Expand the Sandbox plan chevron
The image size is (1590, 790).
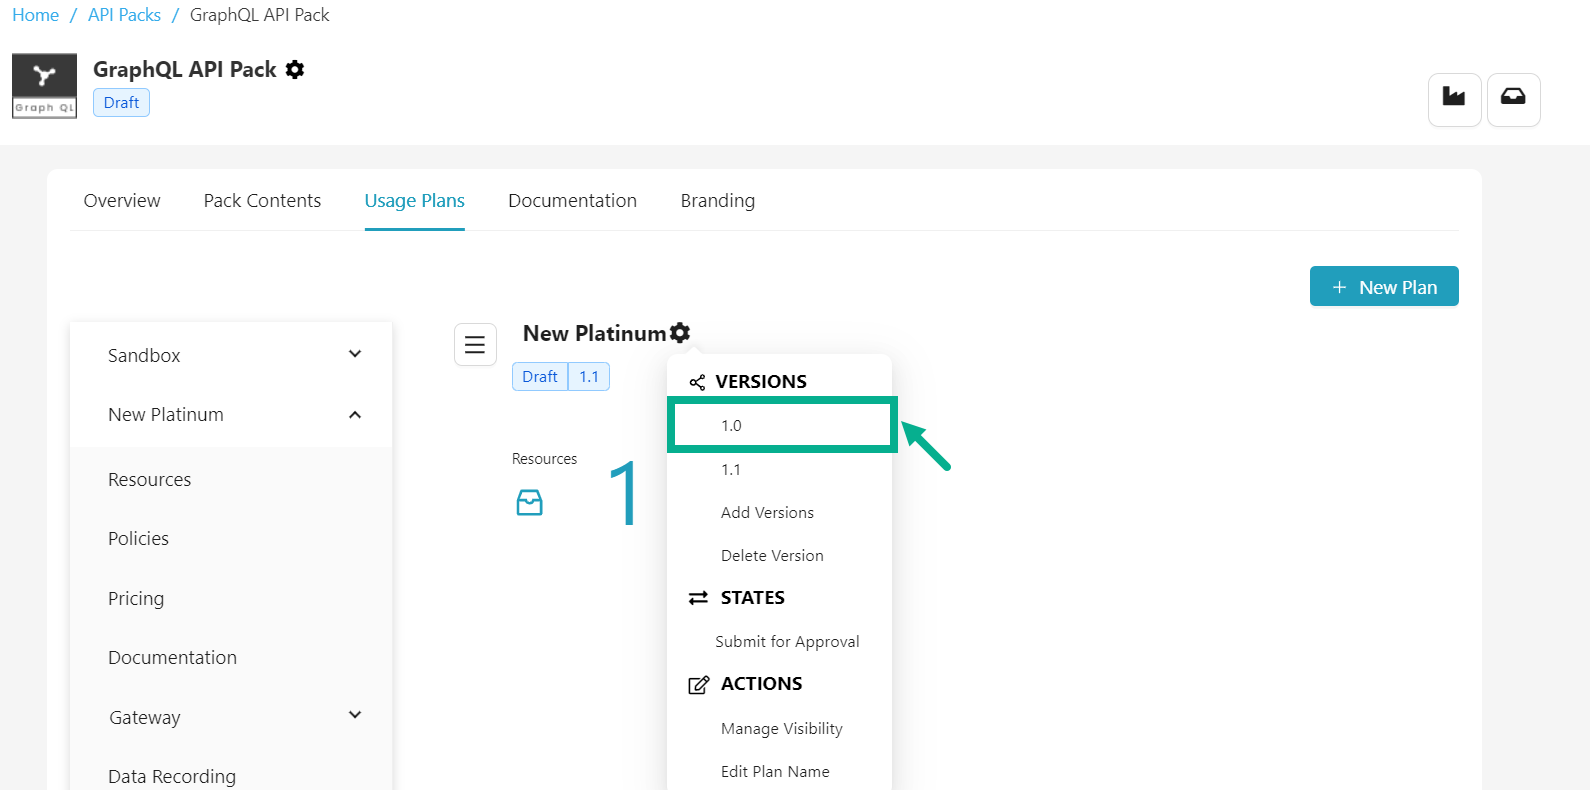pyautogui.click(x=355, y=355)
